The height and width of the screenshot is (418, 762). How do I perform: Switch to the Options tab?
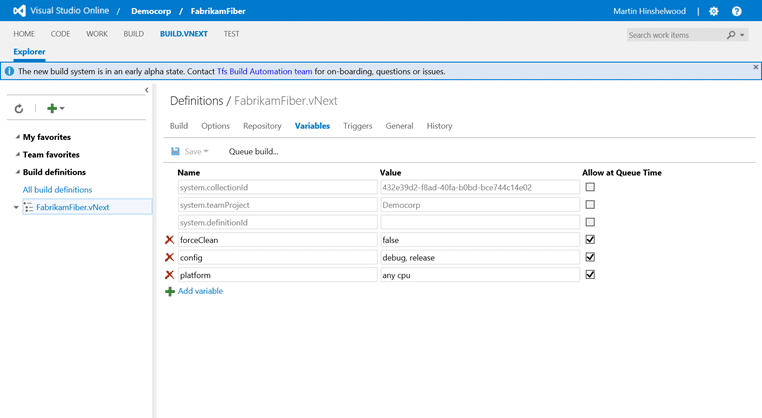click(x=215, y=126)
